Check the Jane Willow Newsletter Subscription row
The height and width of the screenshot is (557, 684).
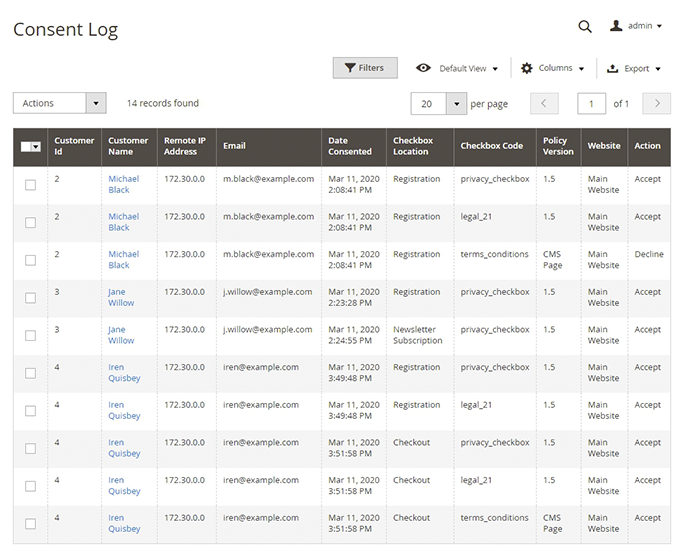click(30, 335)
